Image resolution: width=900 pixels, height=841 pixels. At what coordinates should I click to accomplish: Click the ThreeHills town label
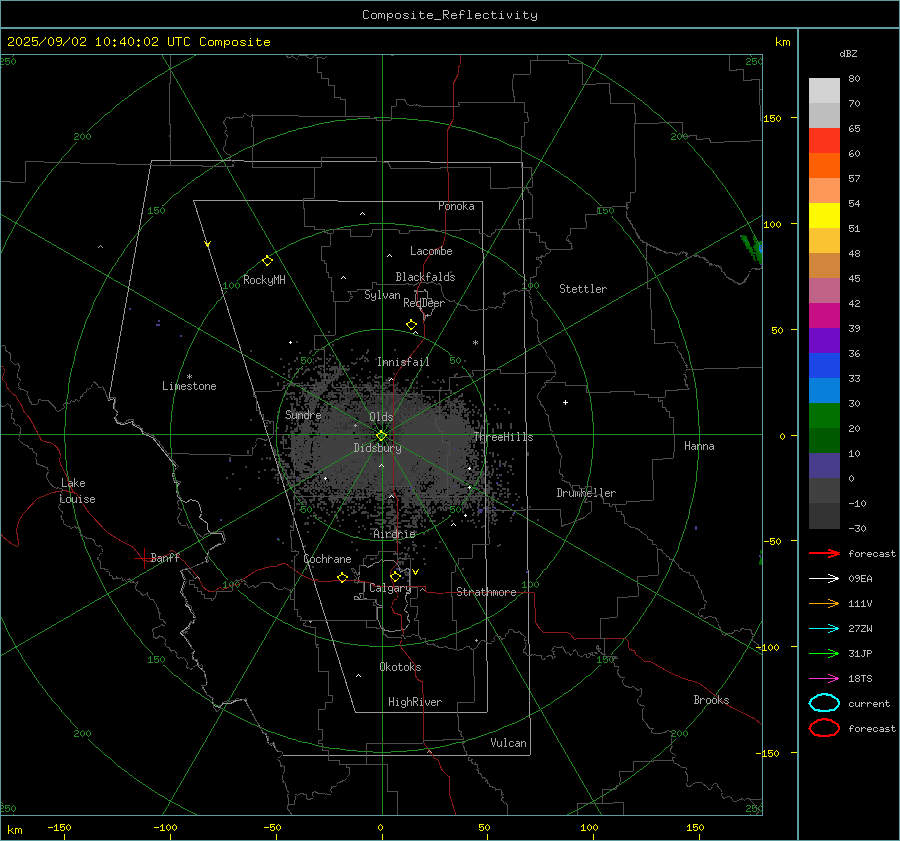tap(503, 437)
